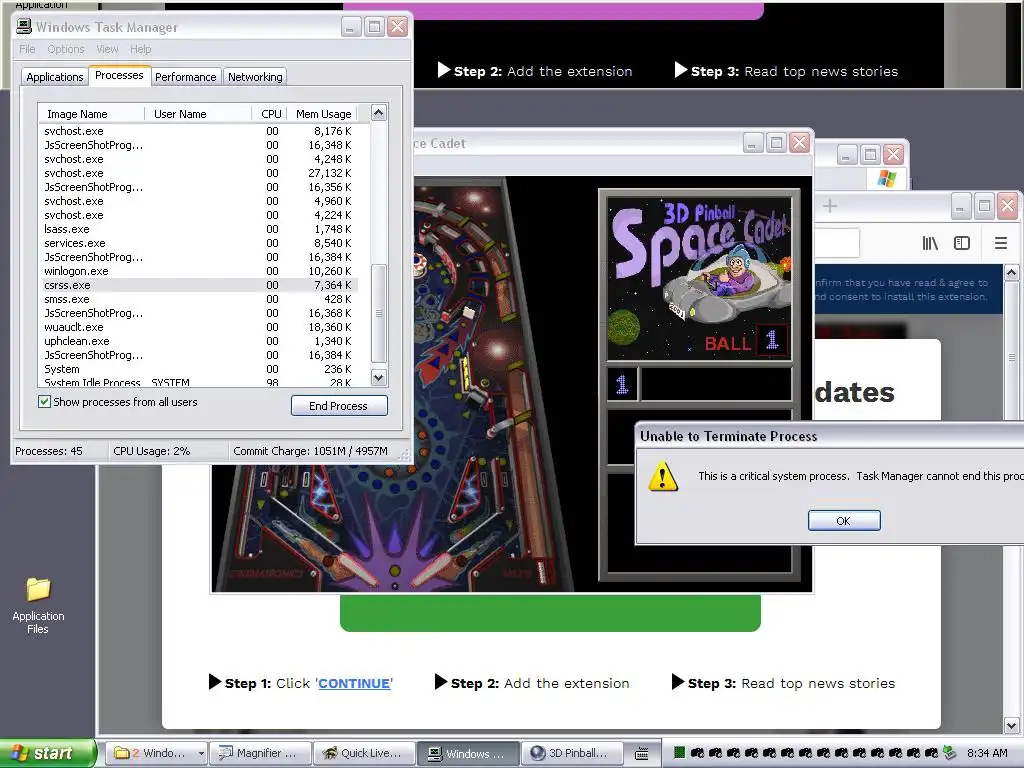Switch to 3D Pinball taskbar button

570,753
